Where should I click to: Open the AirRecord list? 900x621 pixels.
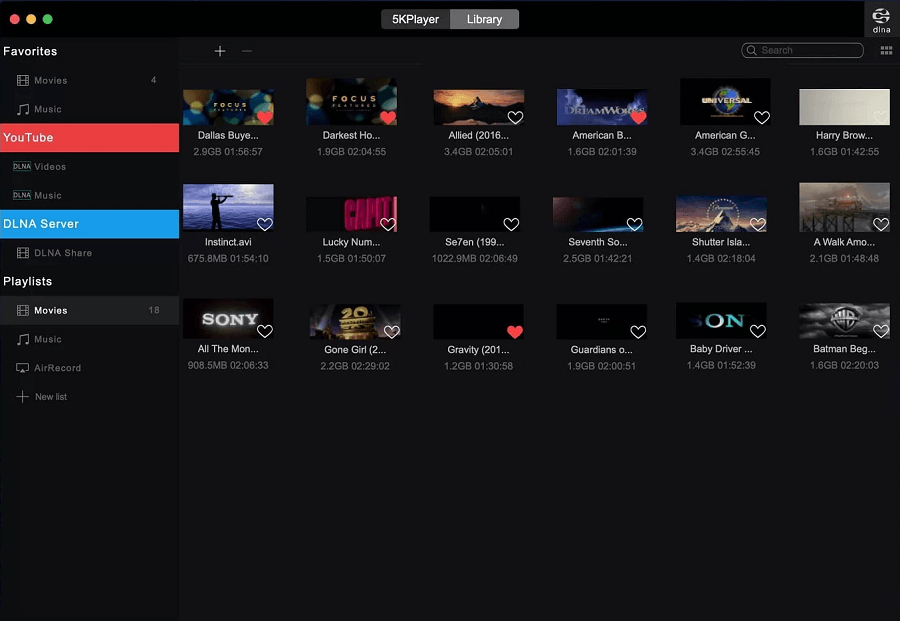(x=90, y=368)
